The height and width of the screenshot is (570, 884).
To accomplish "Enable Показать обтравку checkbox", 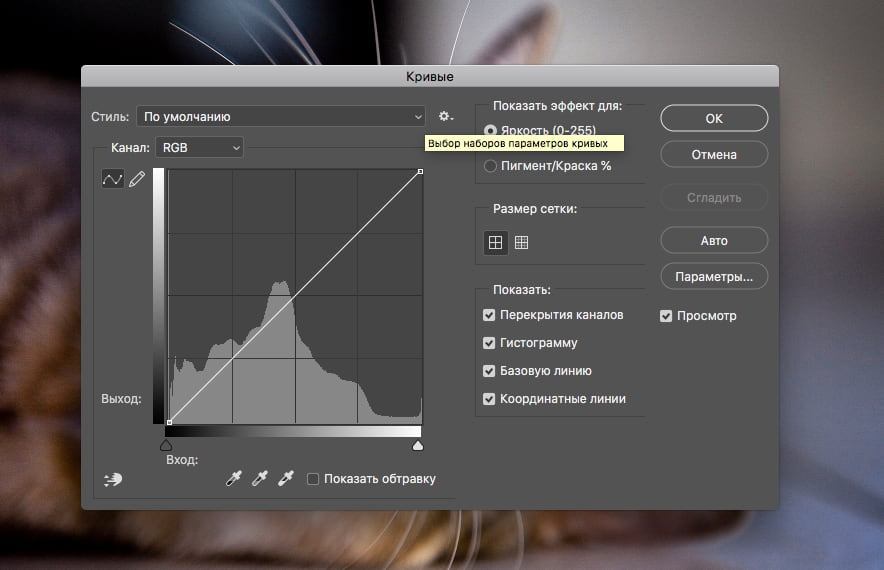I will point(313,479).
